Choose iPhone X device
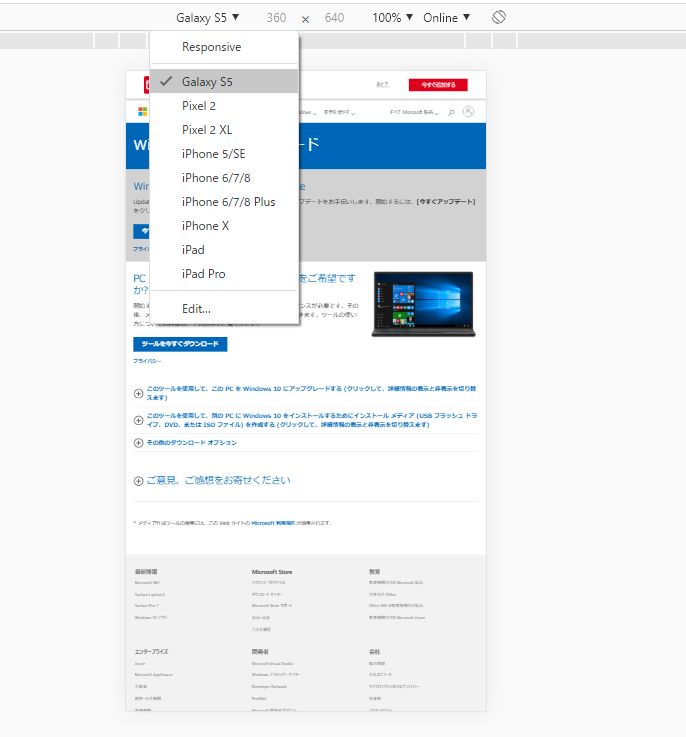Image resolution: width=686 pixels, height=737 pixels. (x=224, y=226)
